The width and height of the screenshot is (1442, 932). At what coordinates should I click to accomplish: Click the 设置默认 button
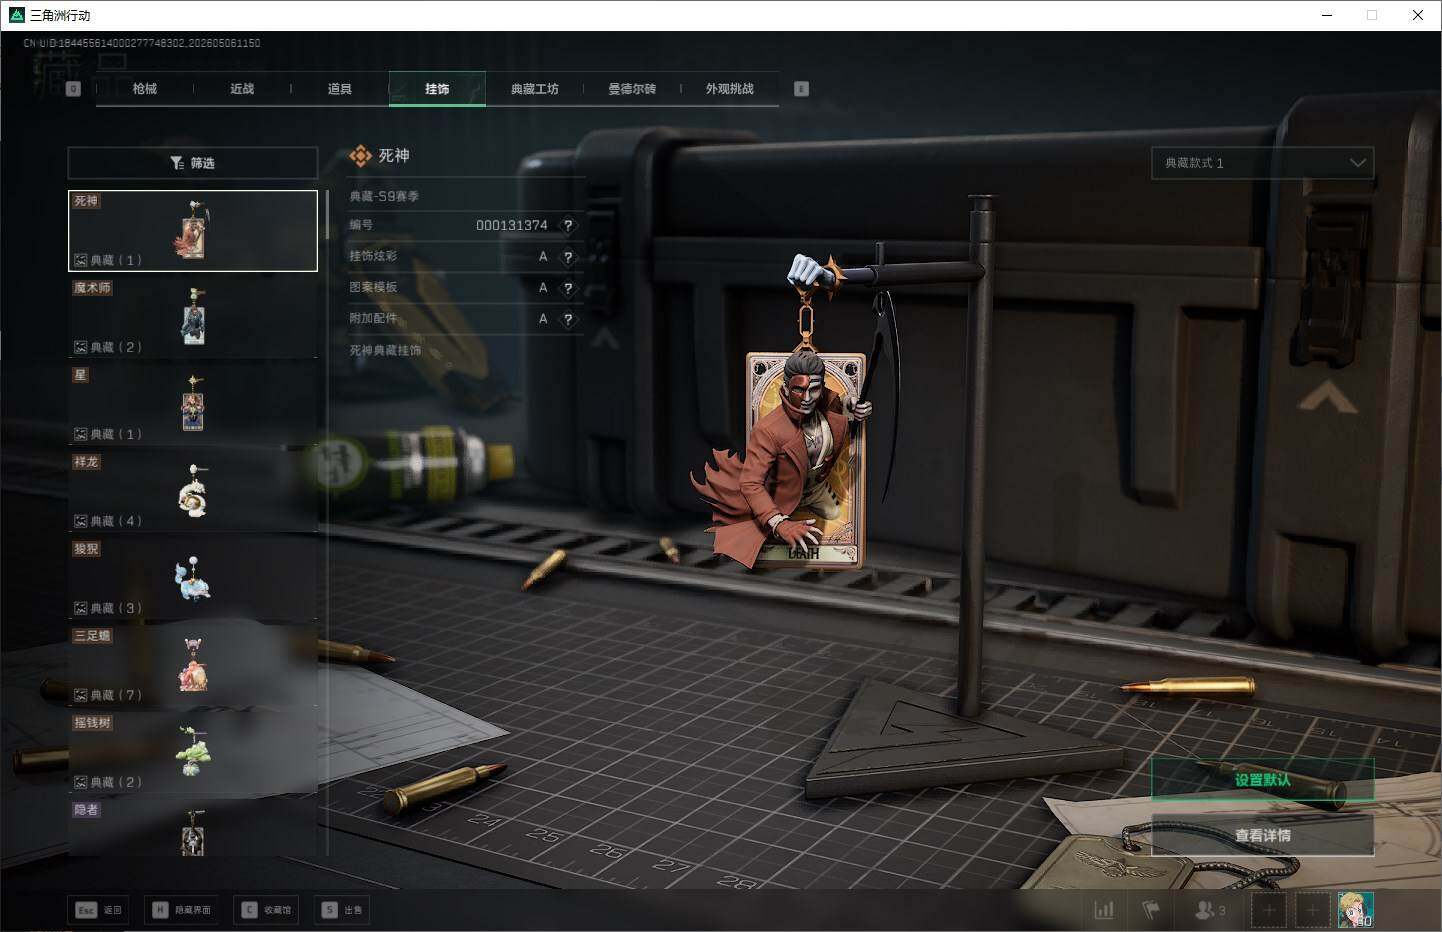[1263, 780]
